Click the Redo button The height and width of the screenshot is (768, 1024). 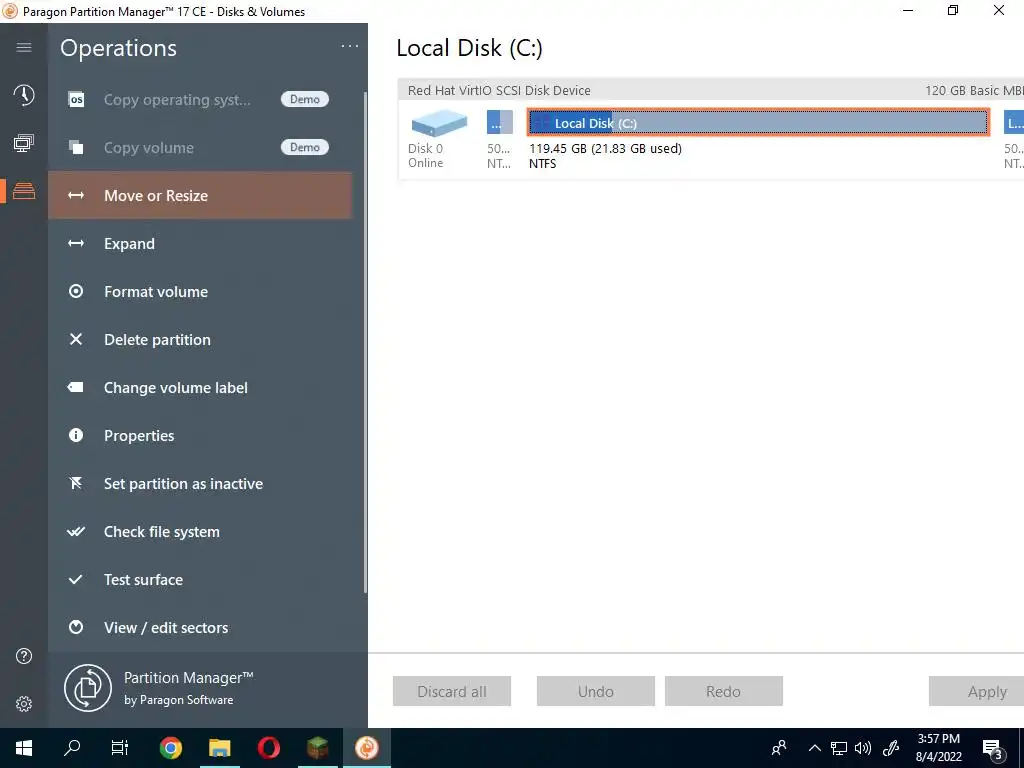pos(724,691)
